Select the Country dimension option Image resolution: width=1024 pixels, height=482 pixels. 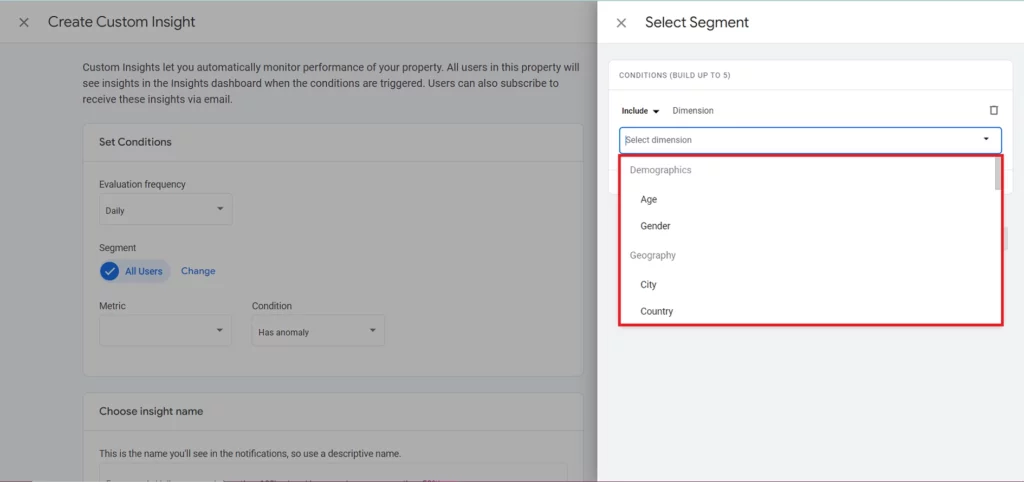[x=656, y=311]
